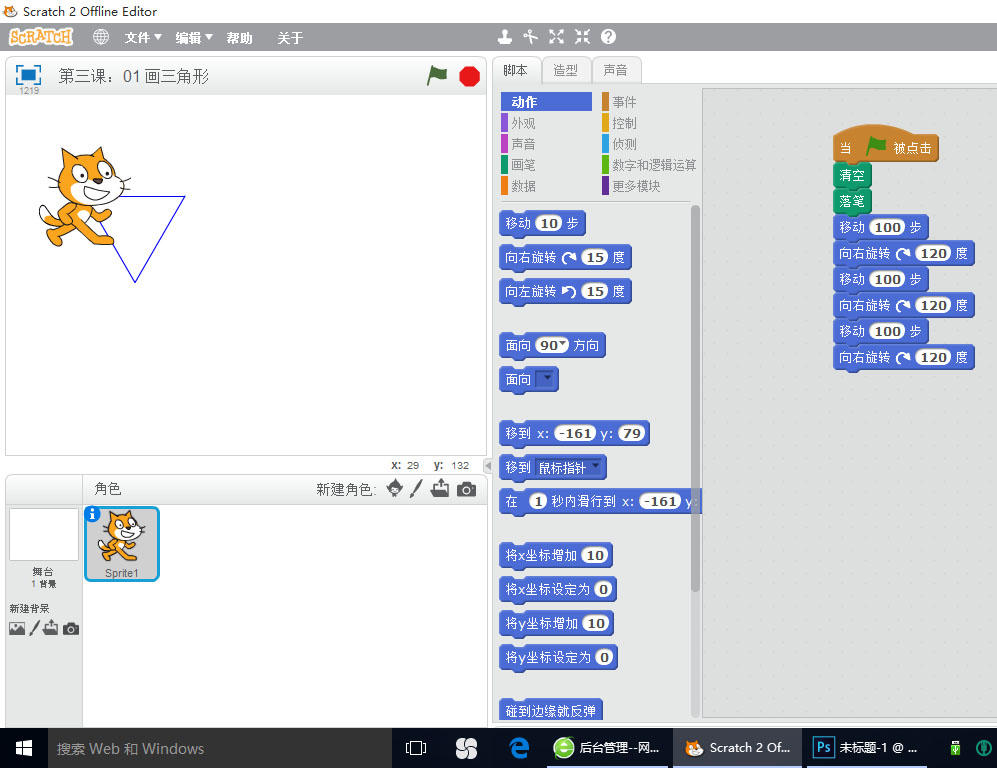Select the stage thumbnail

click(43, 535)
